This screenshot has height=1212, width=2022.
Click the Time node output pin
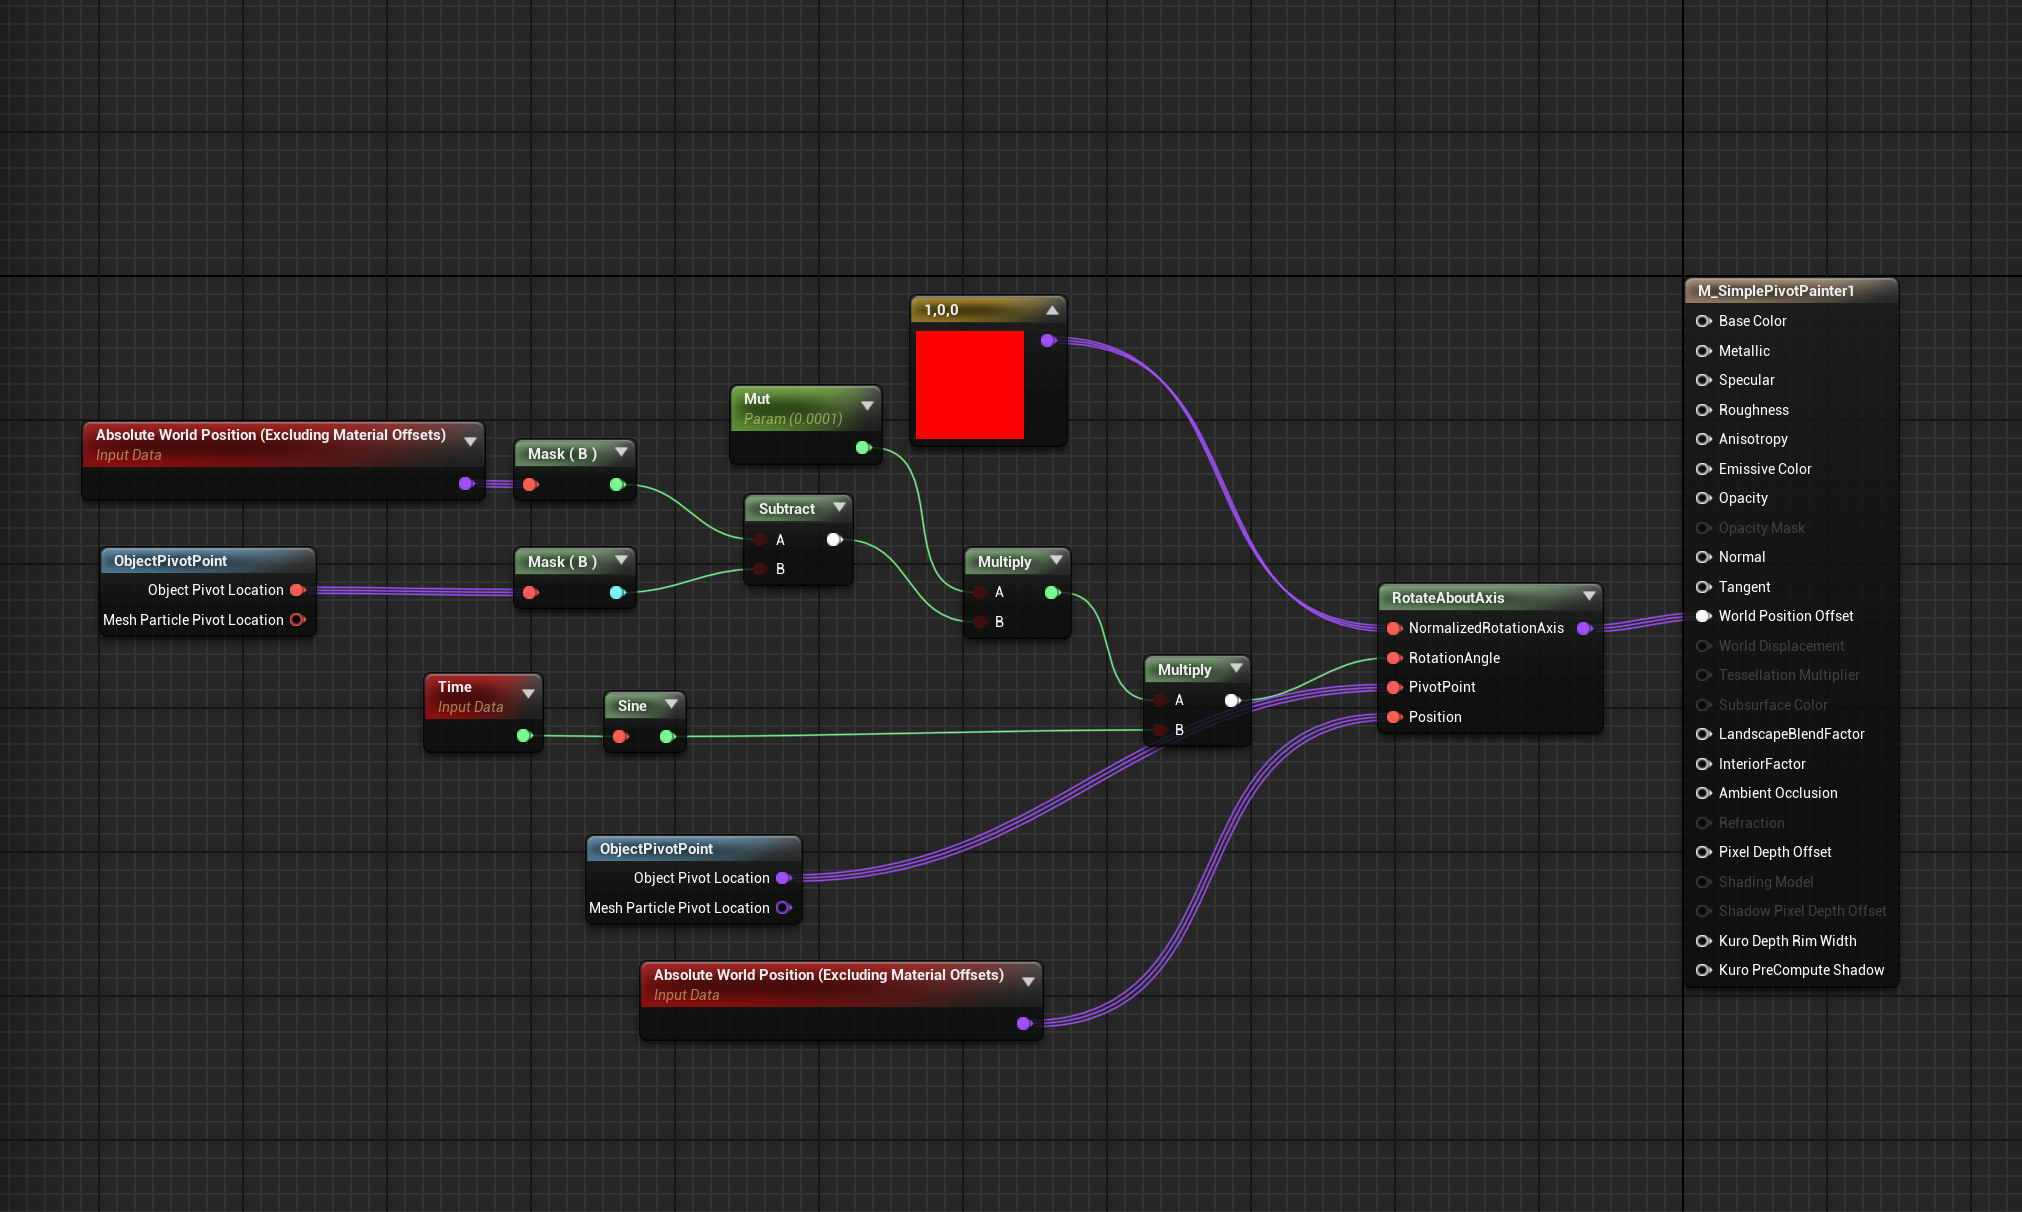point(523,736)
